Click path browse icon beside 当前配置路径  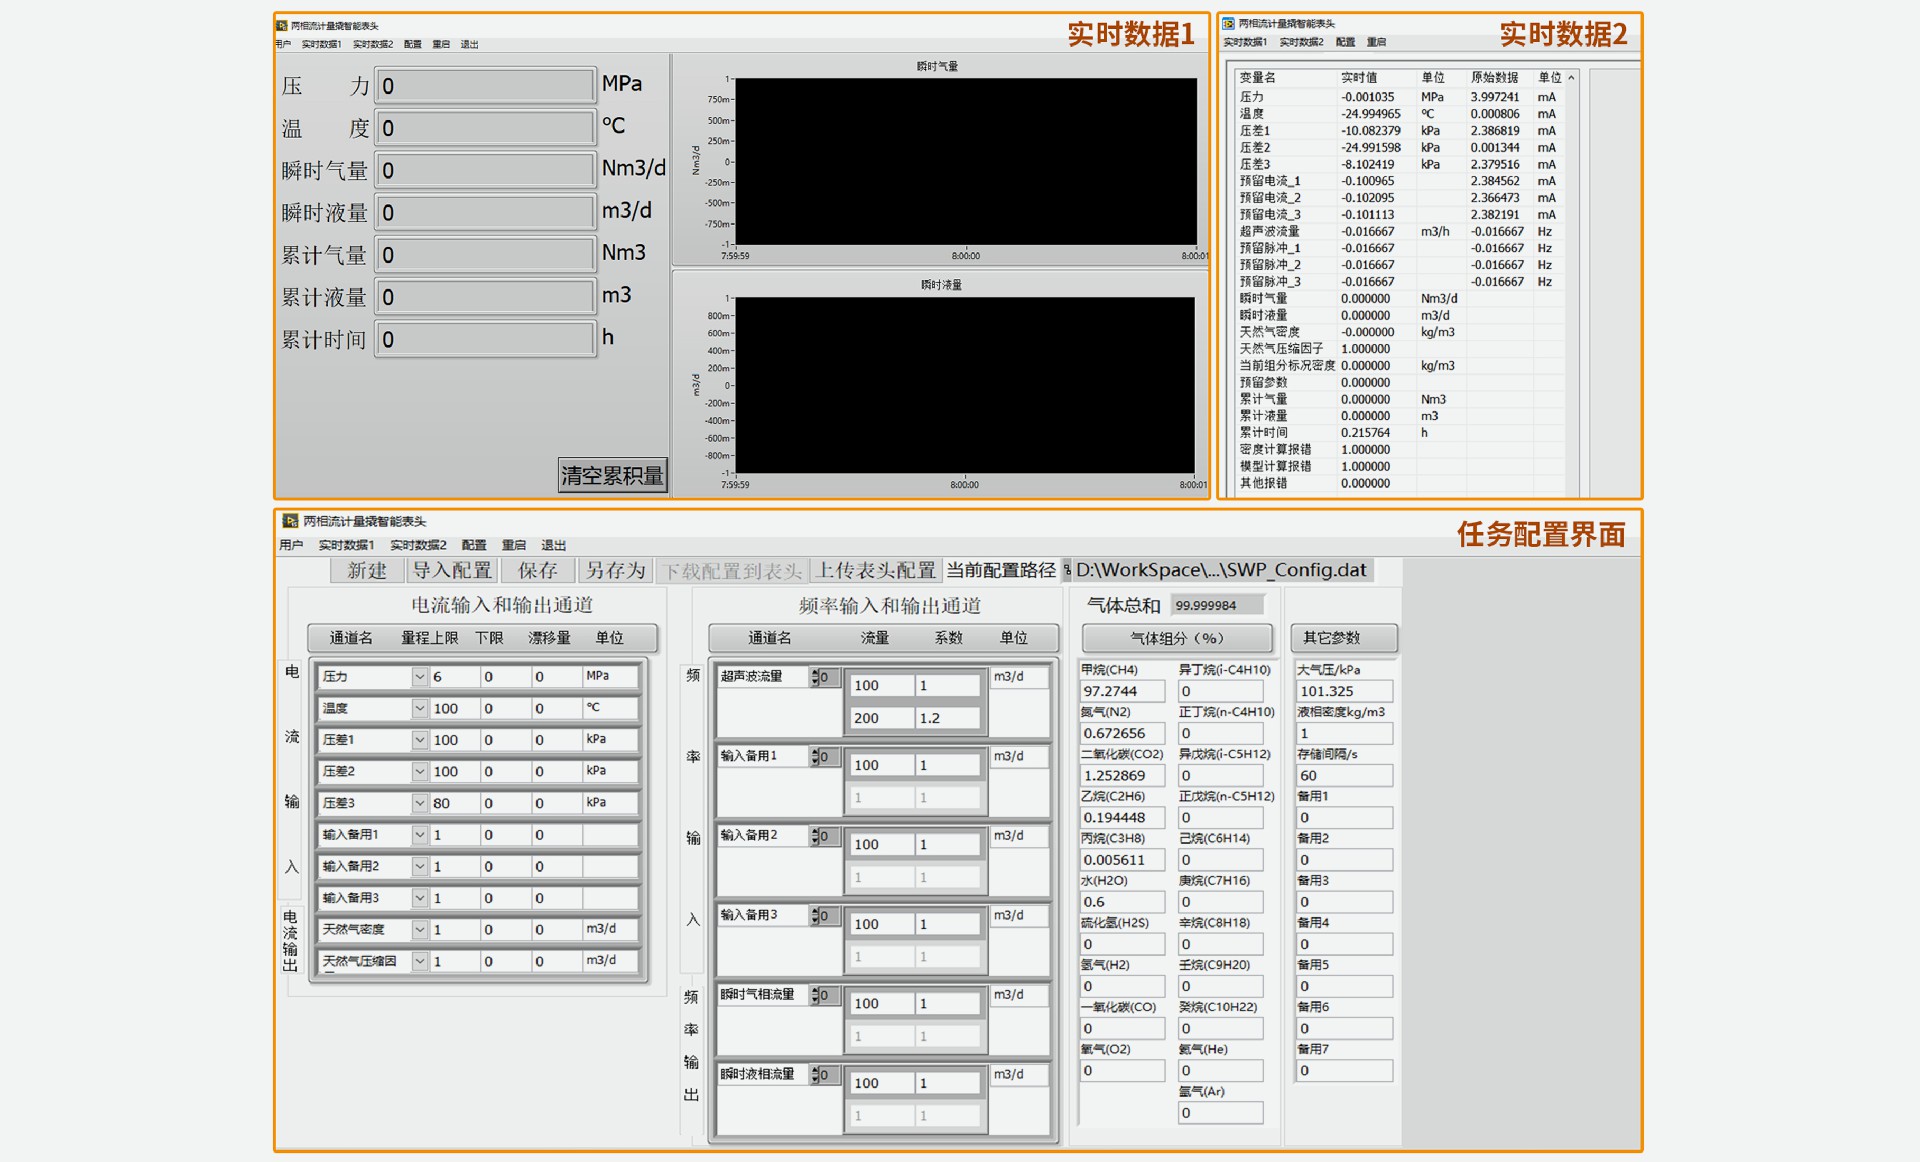click(x=1066, y=570)
